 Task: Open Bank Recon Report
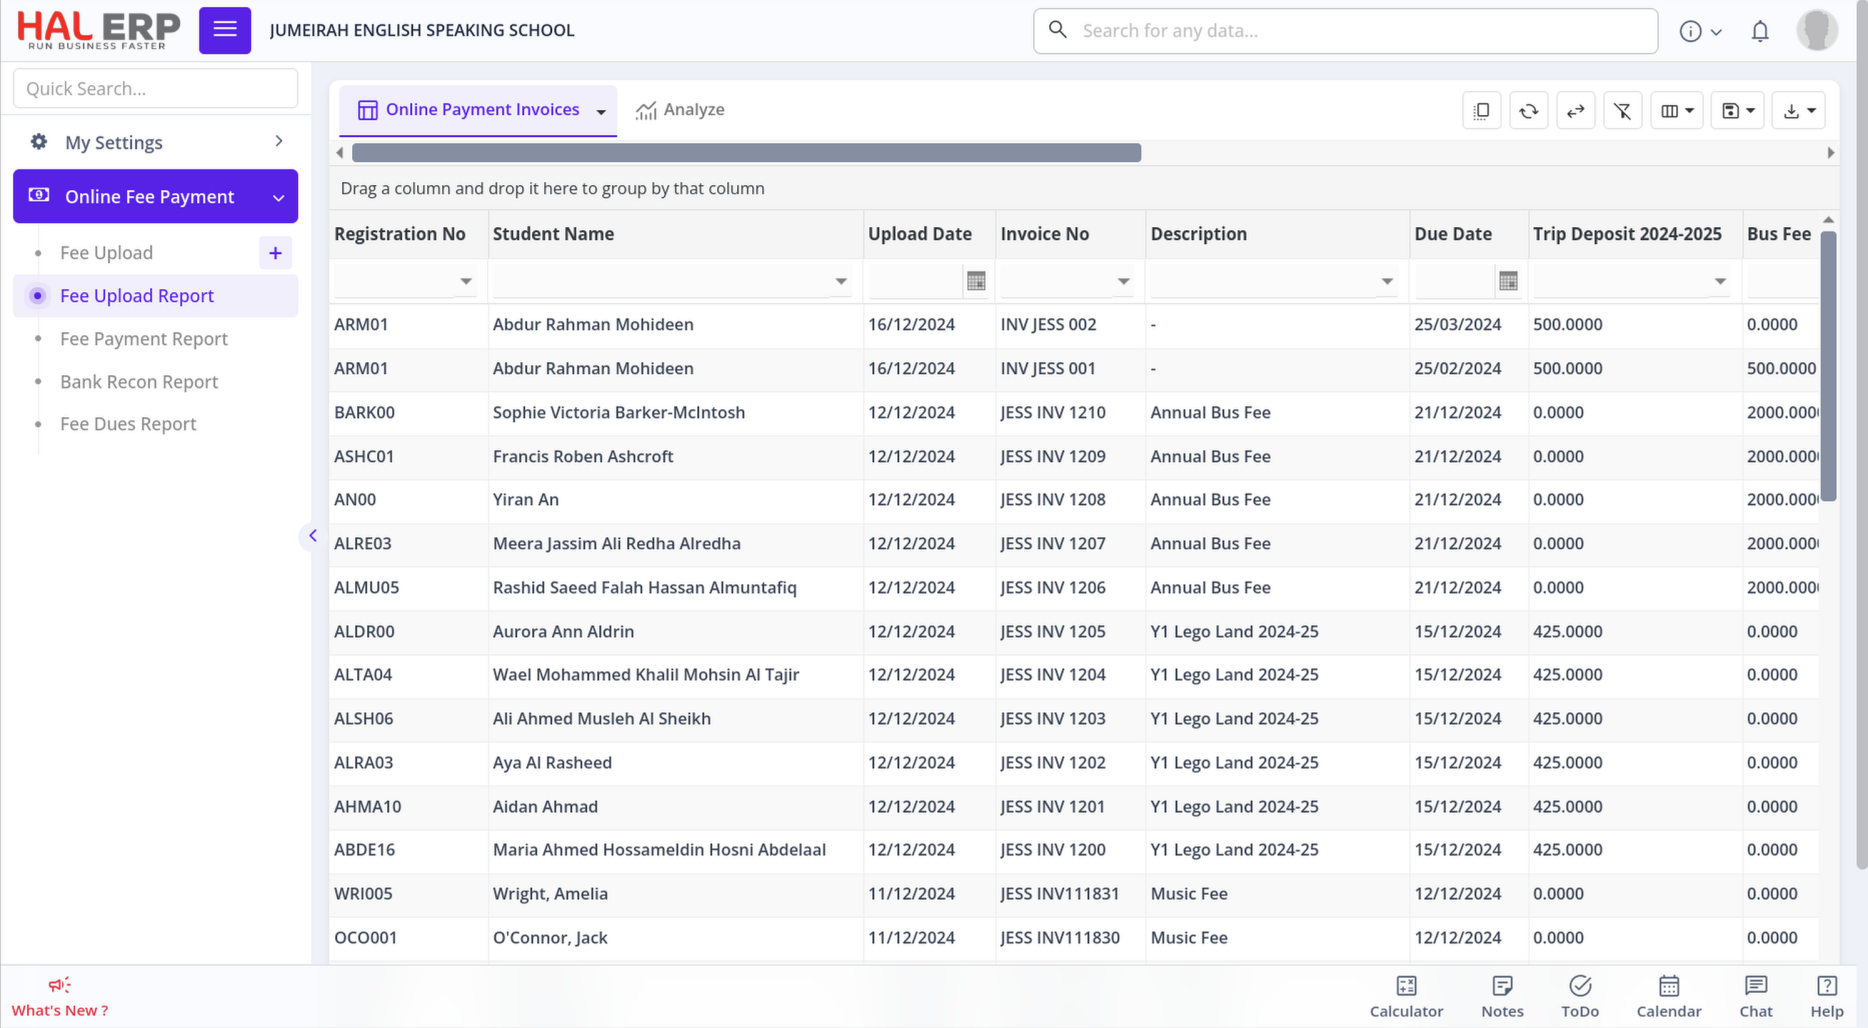(x=139, y=382)
